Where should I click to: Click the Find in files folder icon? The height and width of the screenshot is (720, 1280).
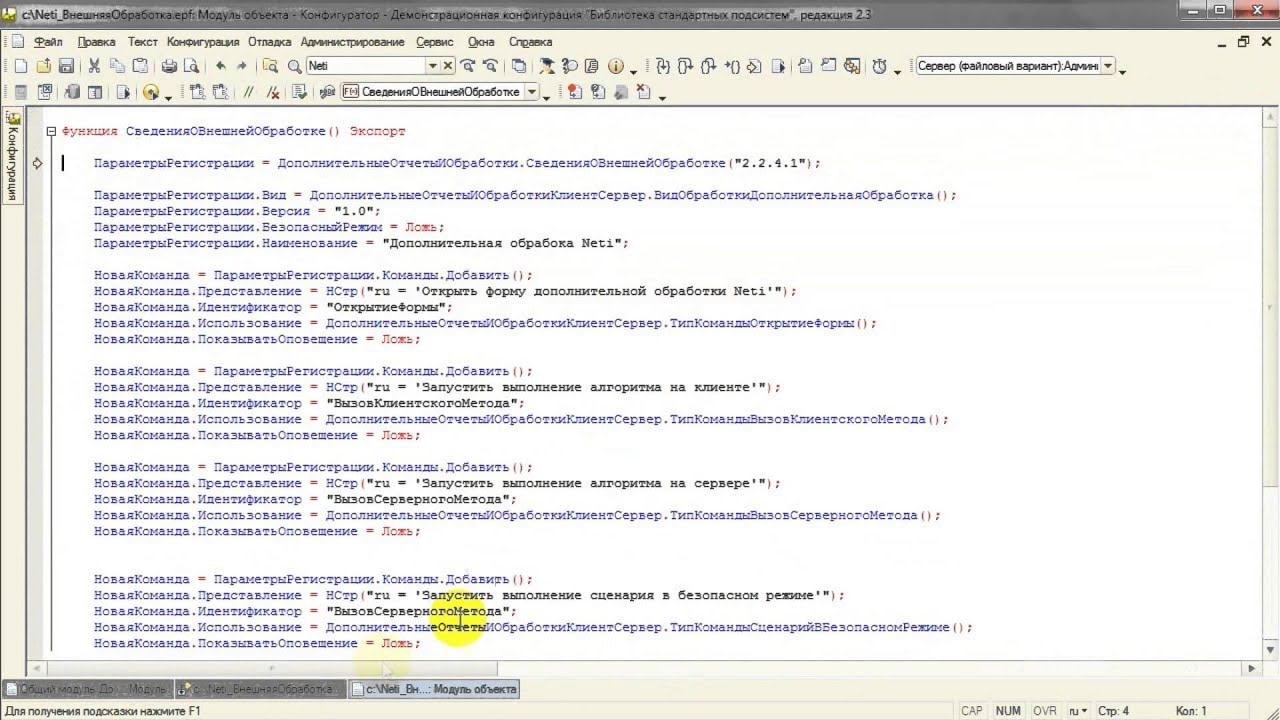pyautogui.click(x=270, y=66)
